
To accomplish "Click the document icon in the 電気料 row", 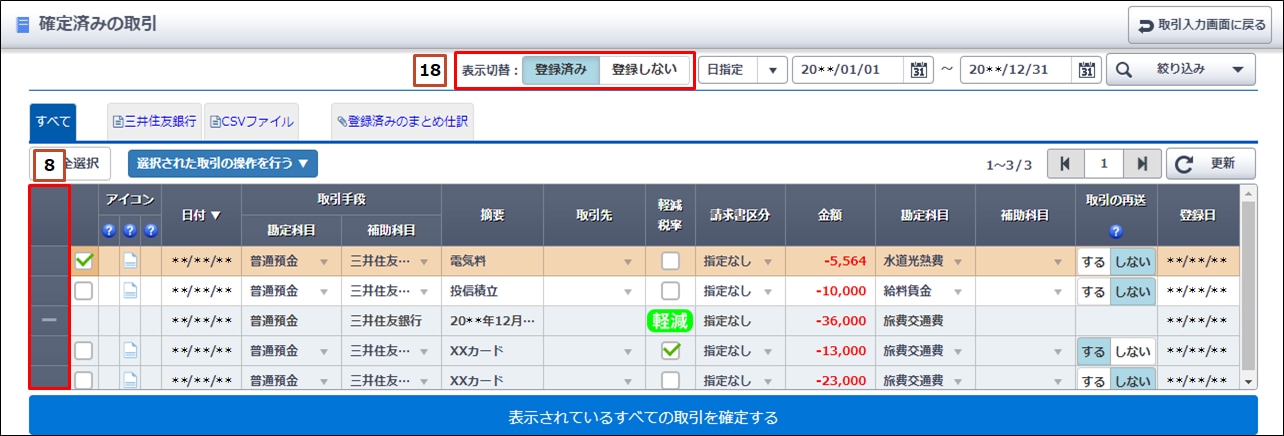I will [x=130, y=261].
